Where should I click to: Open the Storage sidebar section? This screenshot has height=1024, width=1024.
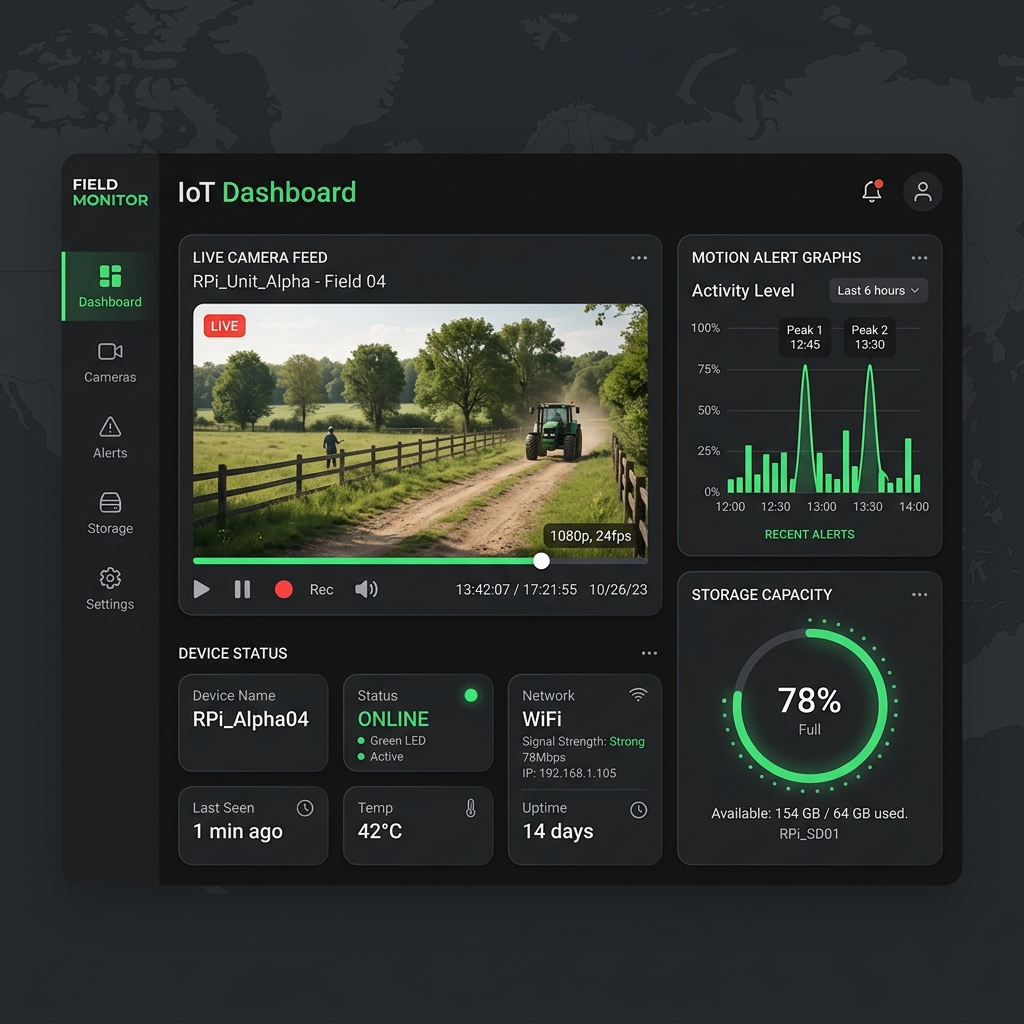[110, 514]
